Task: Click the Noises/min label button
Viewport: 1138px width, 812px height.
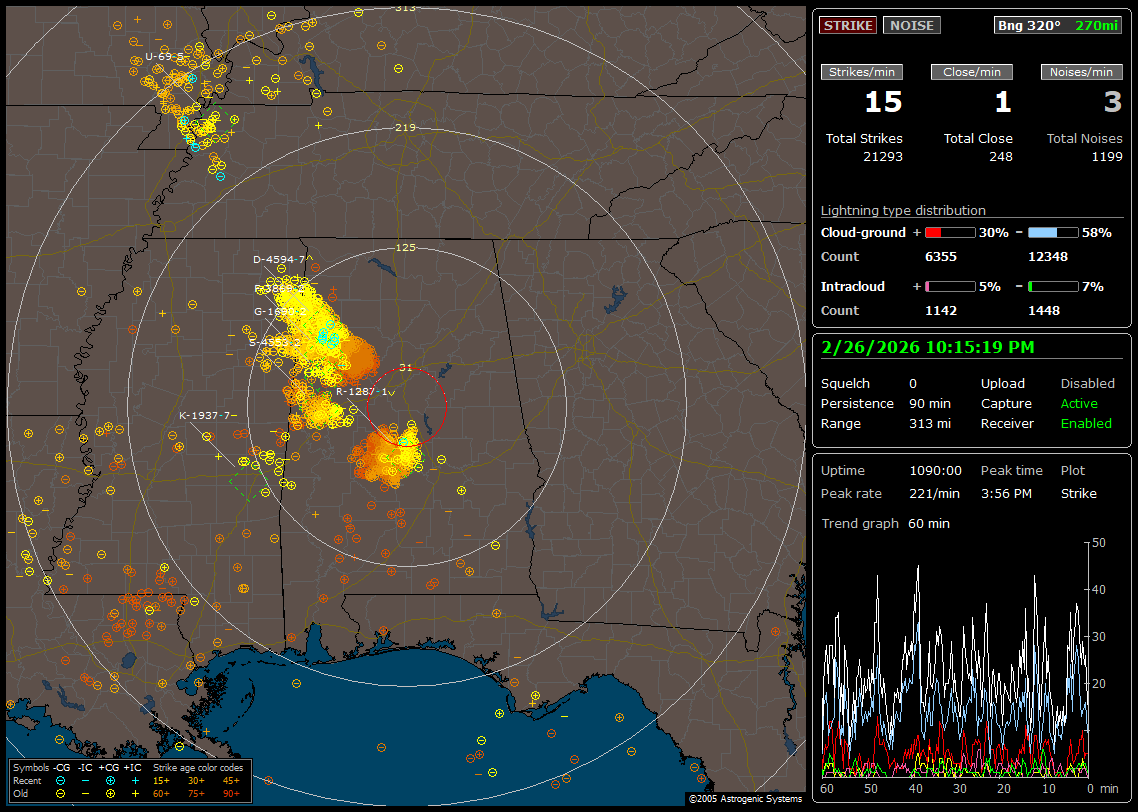Action: (x=1081, y=72)
